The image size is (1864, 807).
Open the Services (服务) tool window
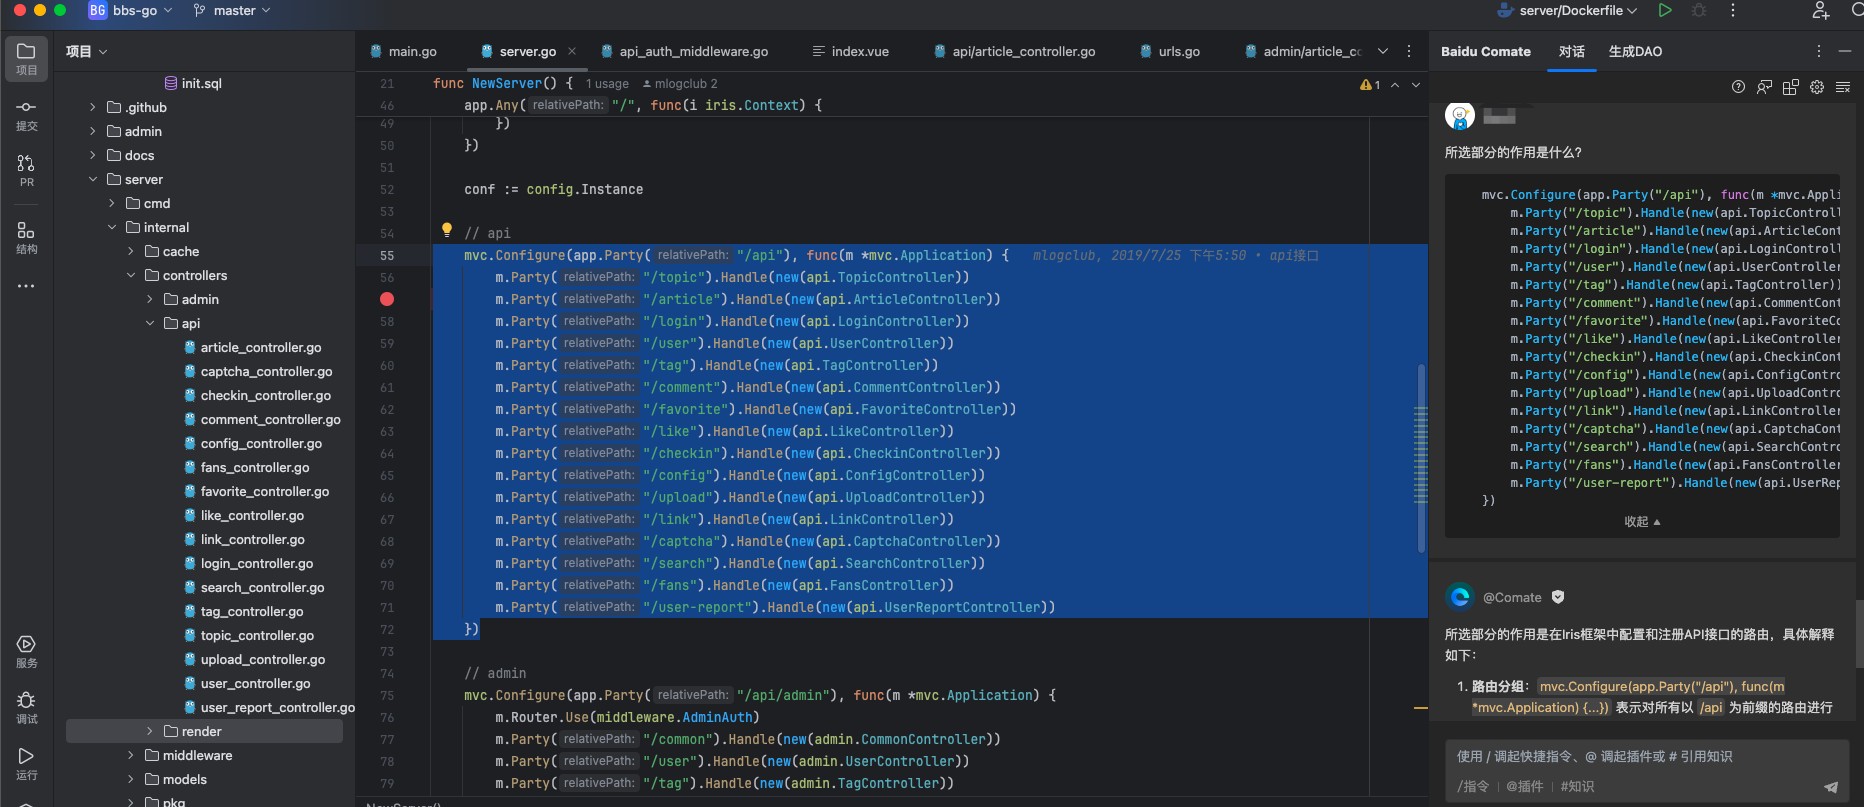26,652
